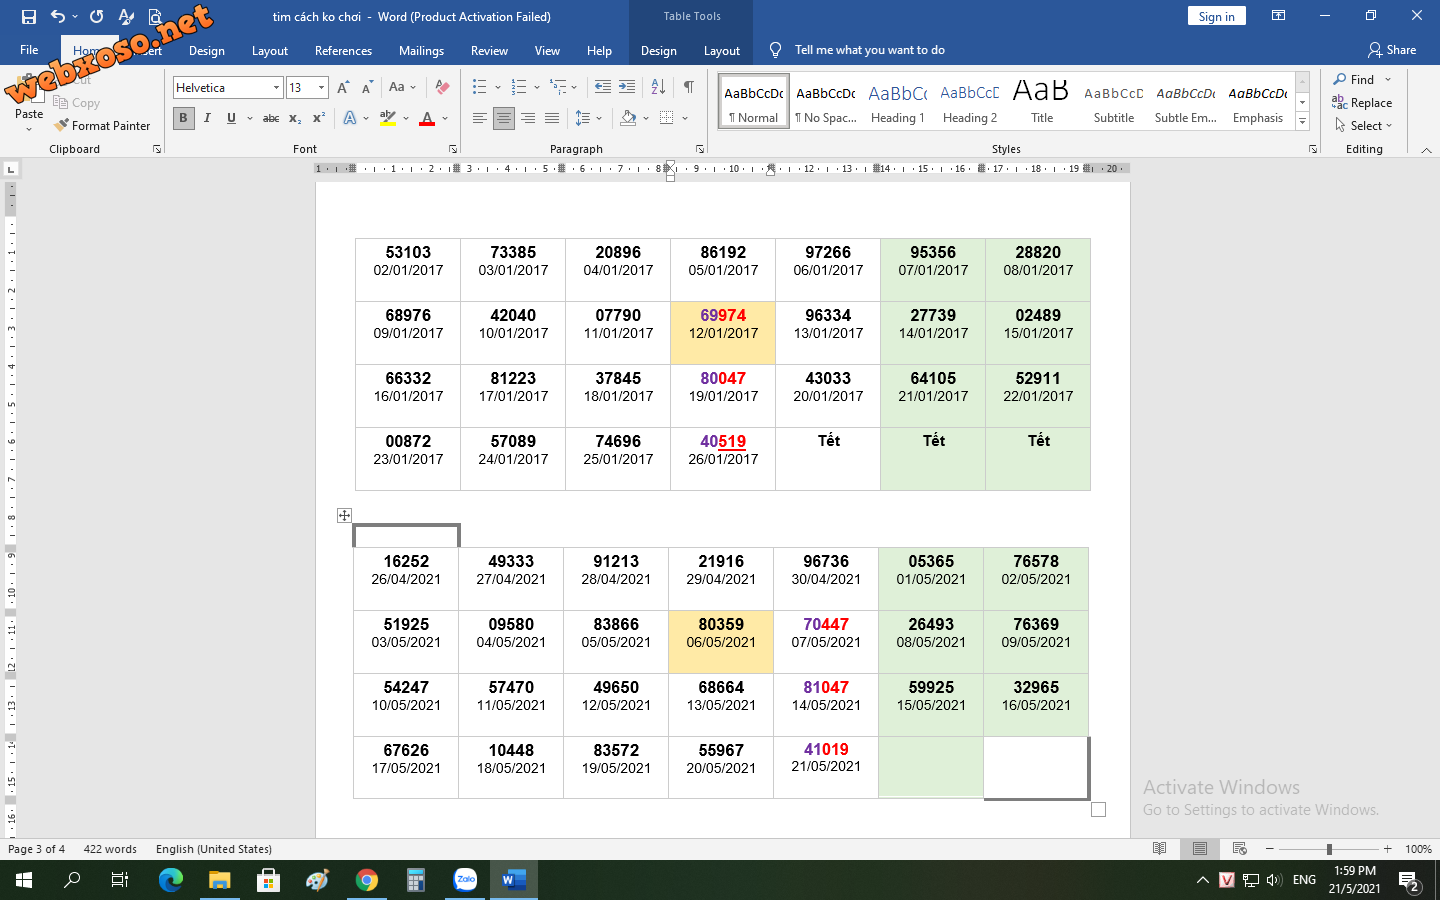This screenshot has width=1440, height=900.
Task: Click the Replace button in Editing group
Action: [1362, 103]
